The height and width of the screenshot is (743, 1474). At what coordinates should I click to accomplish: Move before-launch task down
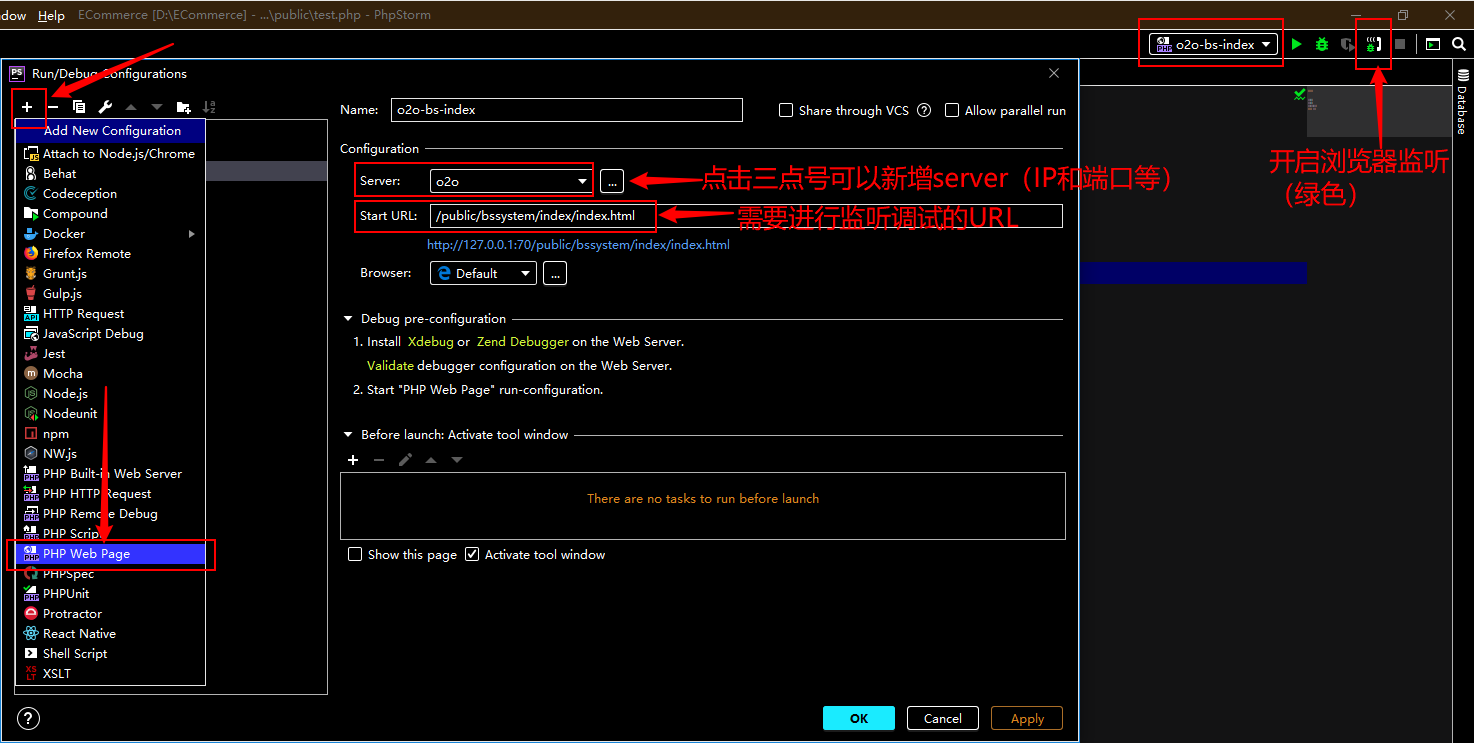click(x=457, y=460)
